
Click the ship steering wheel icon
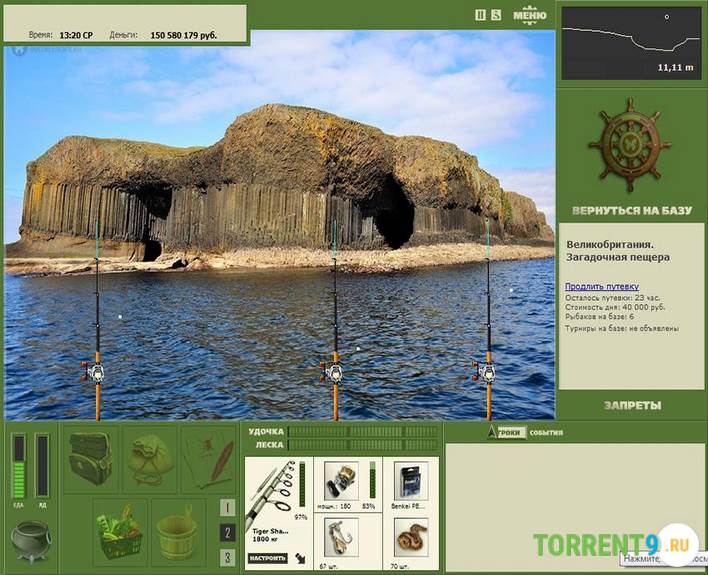tap(630, 146)
